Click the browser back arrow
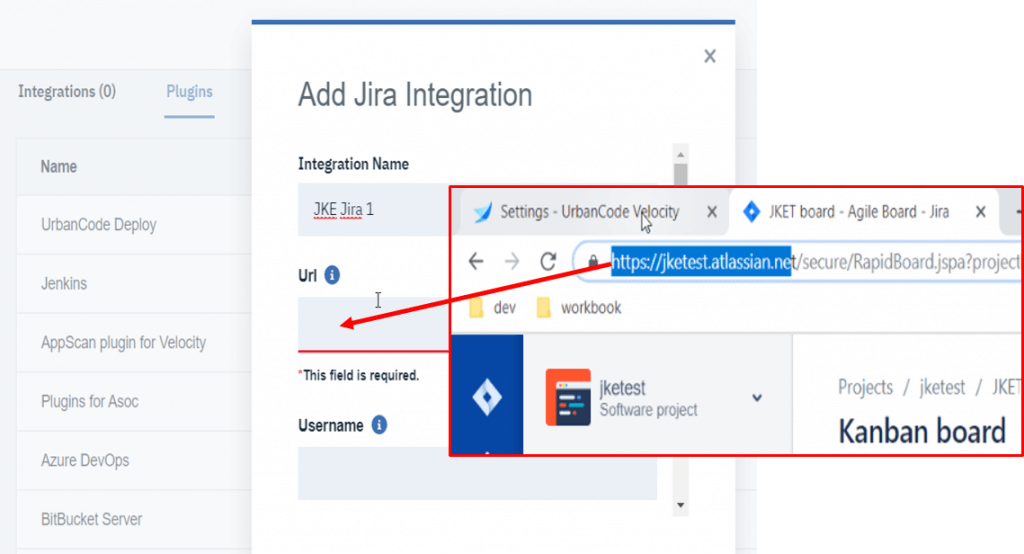Viewport: 1024px width, 554px height. pos(476,262)
